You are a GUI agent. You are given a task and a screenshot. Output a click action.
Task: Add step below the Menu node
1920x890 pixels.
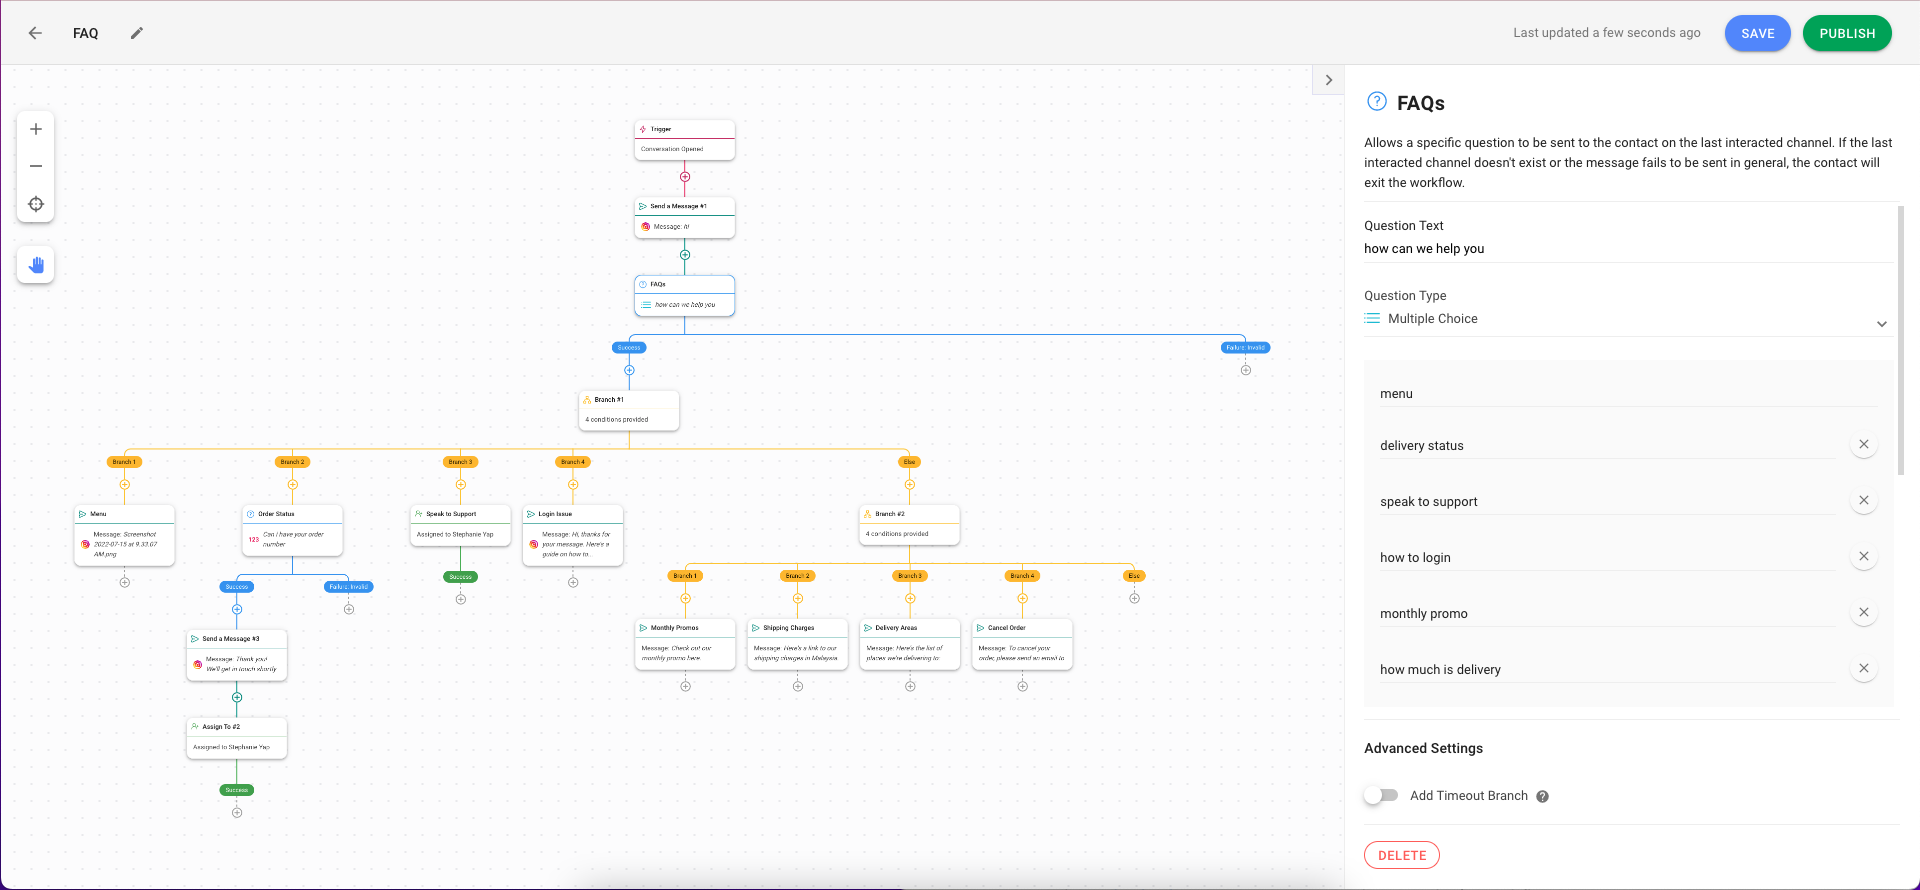124,582
